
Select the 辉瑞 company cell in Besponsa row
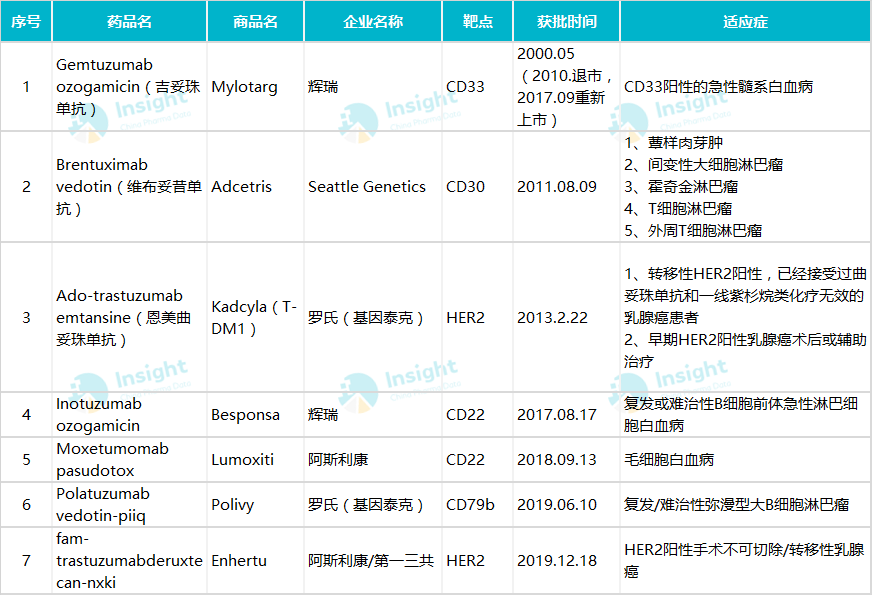click(373, 415)
